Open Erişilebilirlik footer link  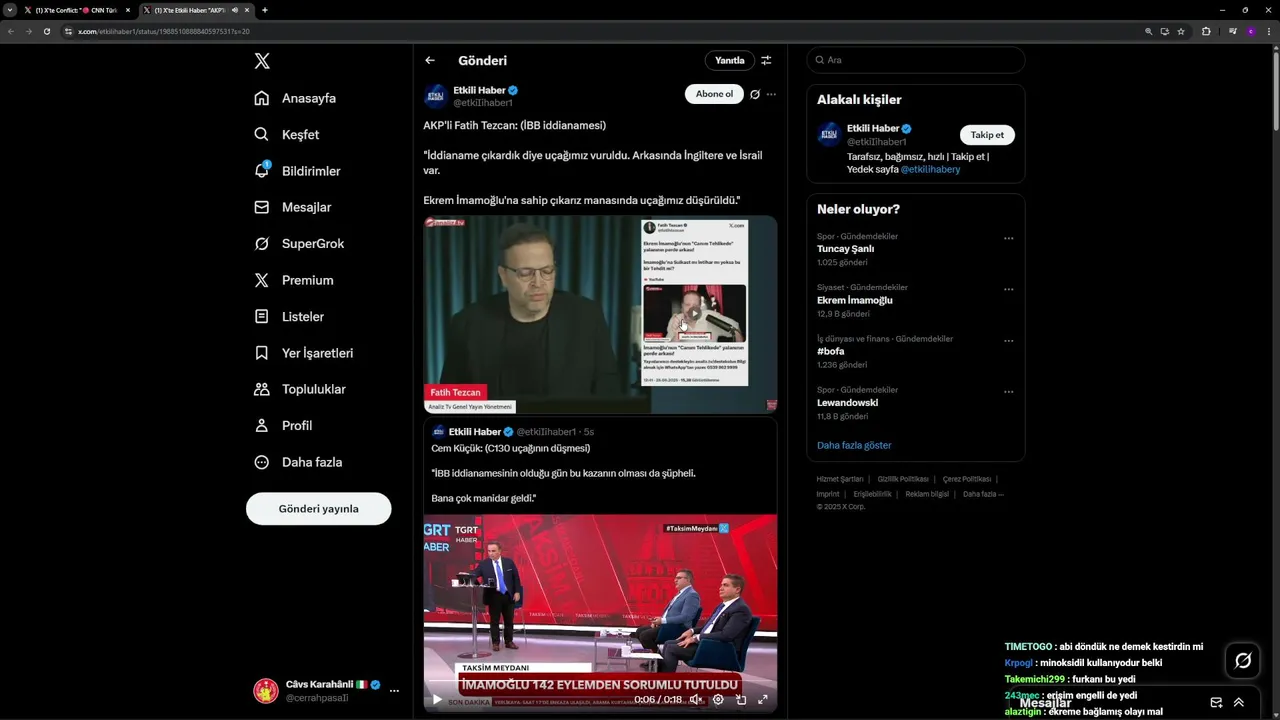point(872,494)
